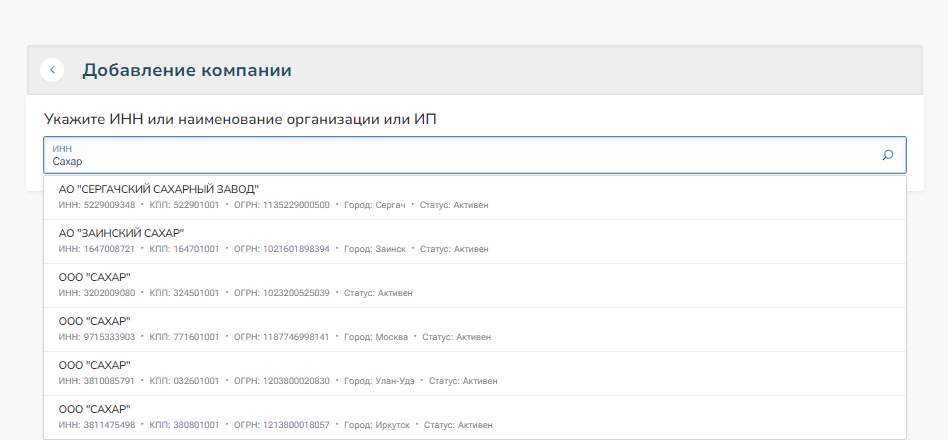Choose АО "ЗАИНСКИЙ САХАР" from list
Screen dimensions: 948x440
coord(121,233)
